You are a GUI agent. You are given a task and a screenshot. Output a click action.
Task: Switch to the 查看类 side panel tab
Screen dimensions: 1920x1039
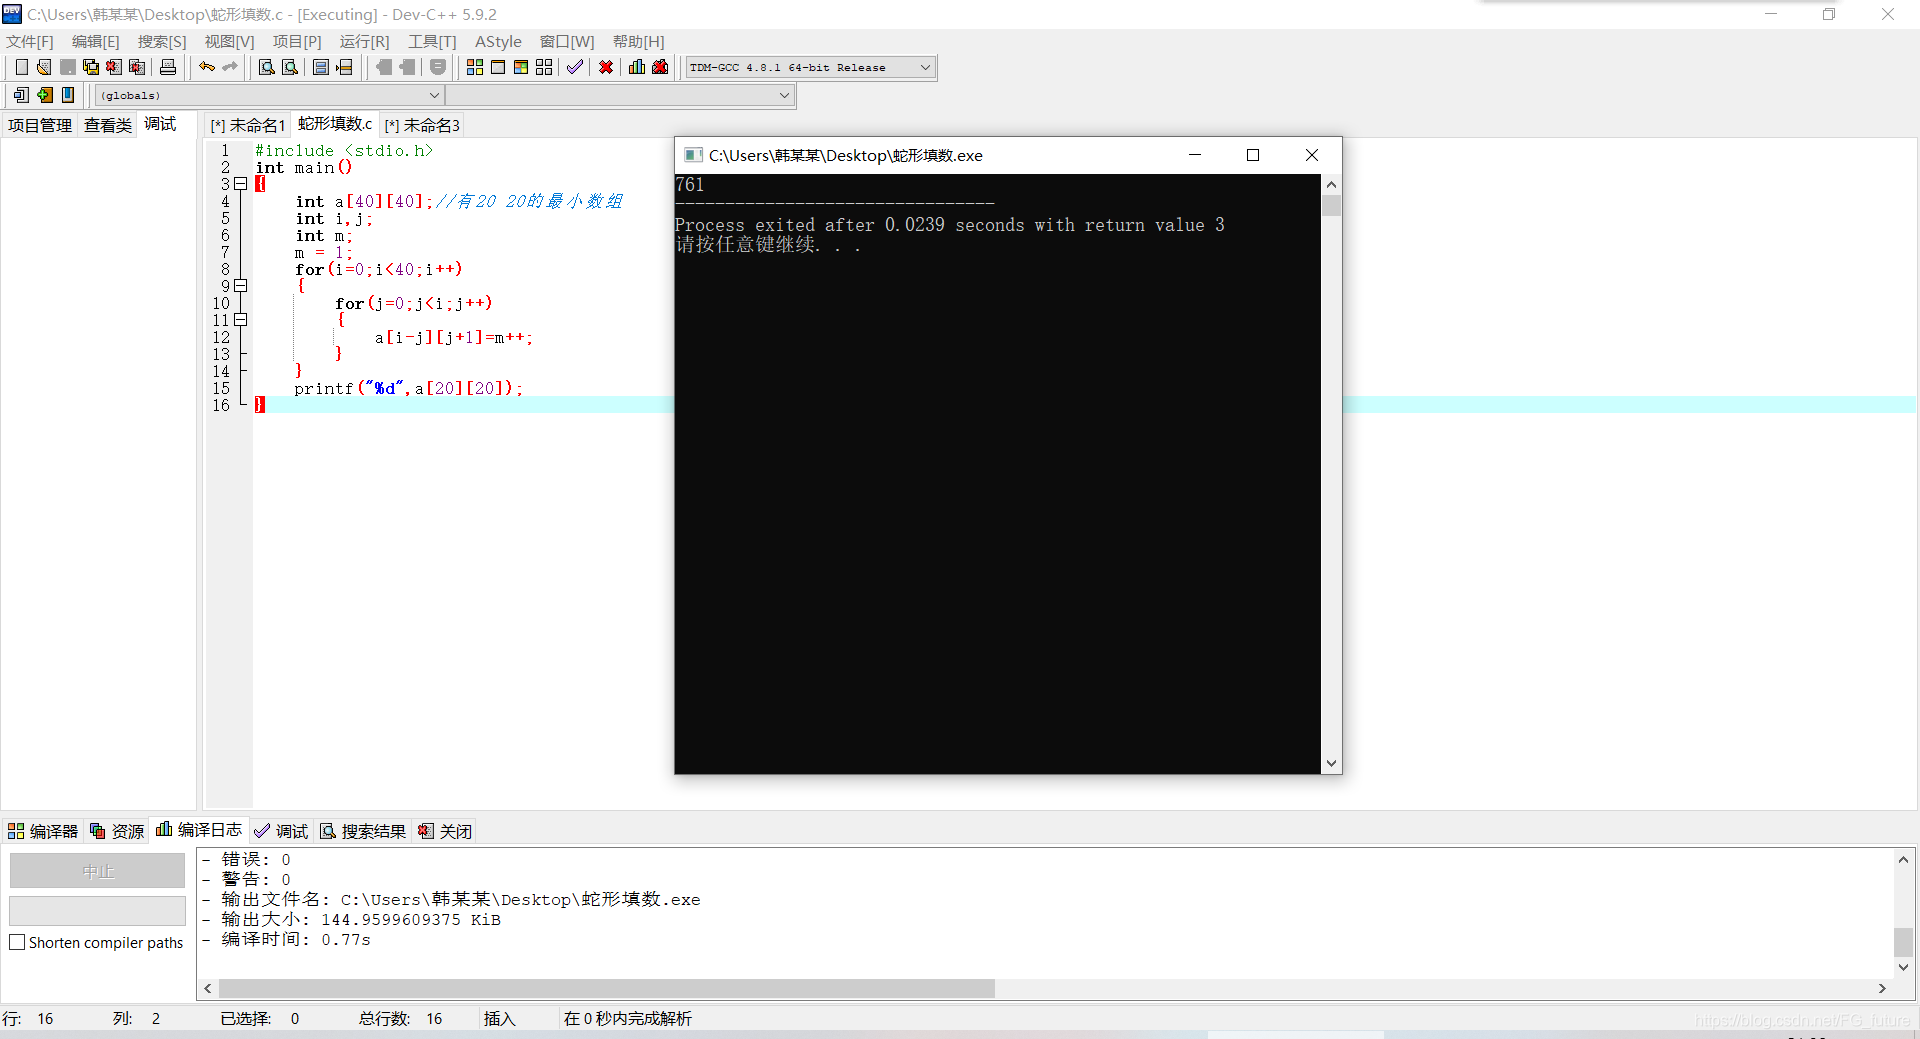pyautogui.click(x=108, y=125)
